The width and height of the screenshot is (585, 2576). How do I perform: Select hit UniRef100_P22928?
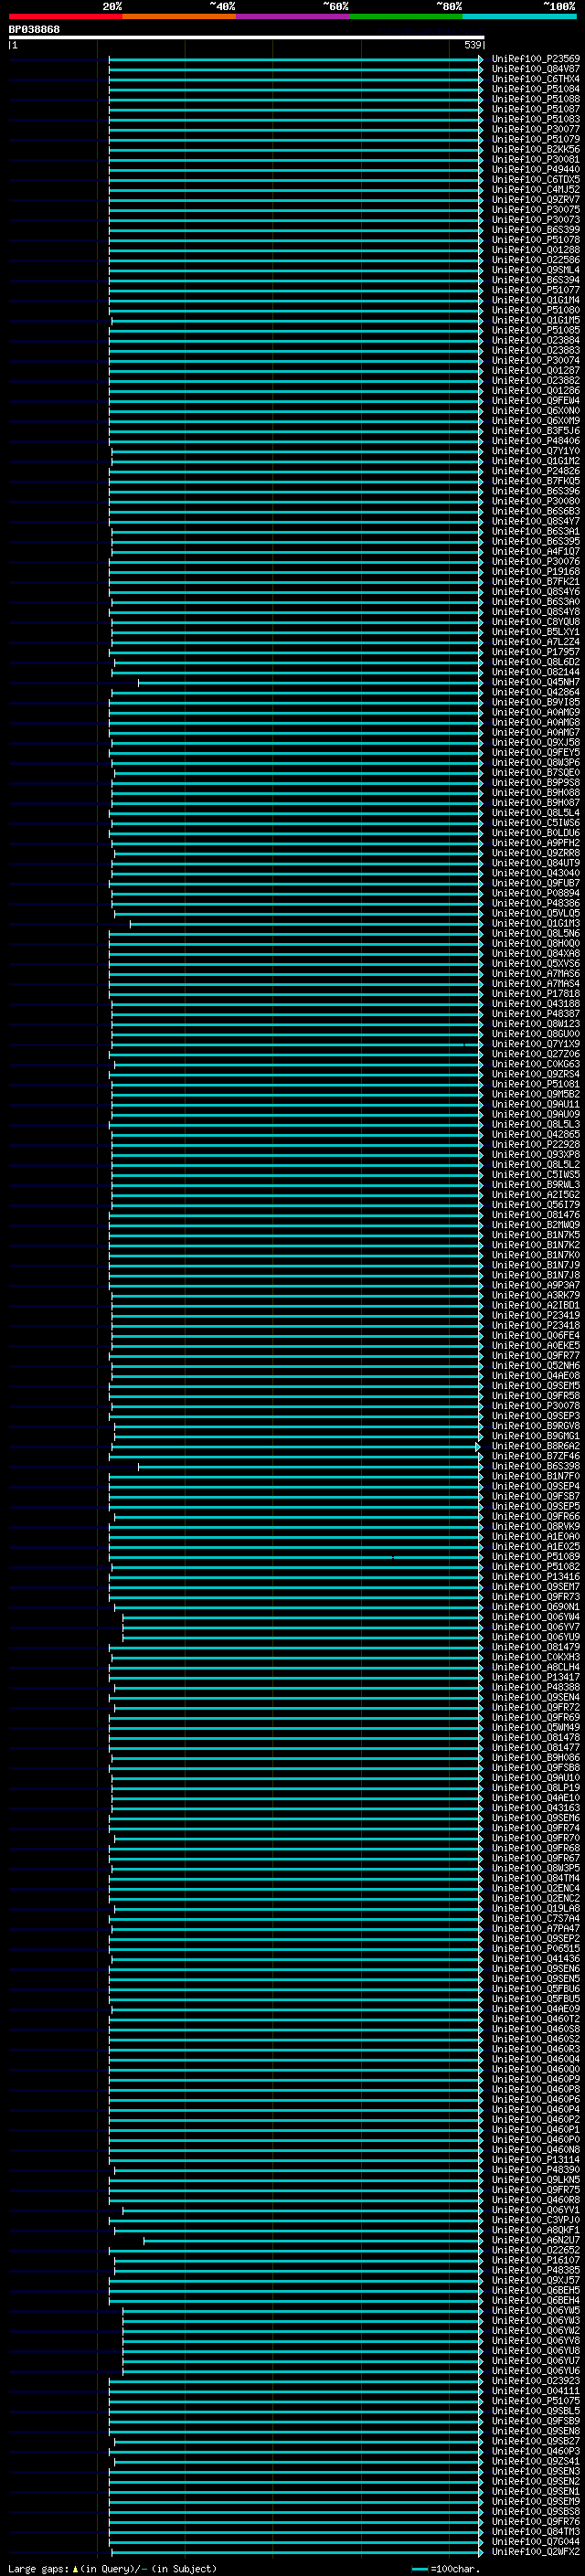coord(536,1144)
